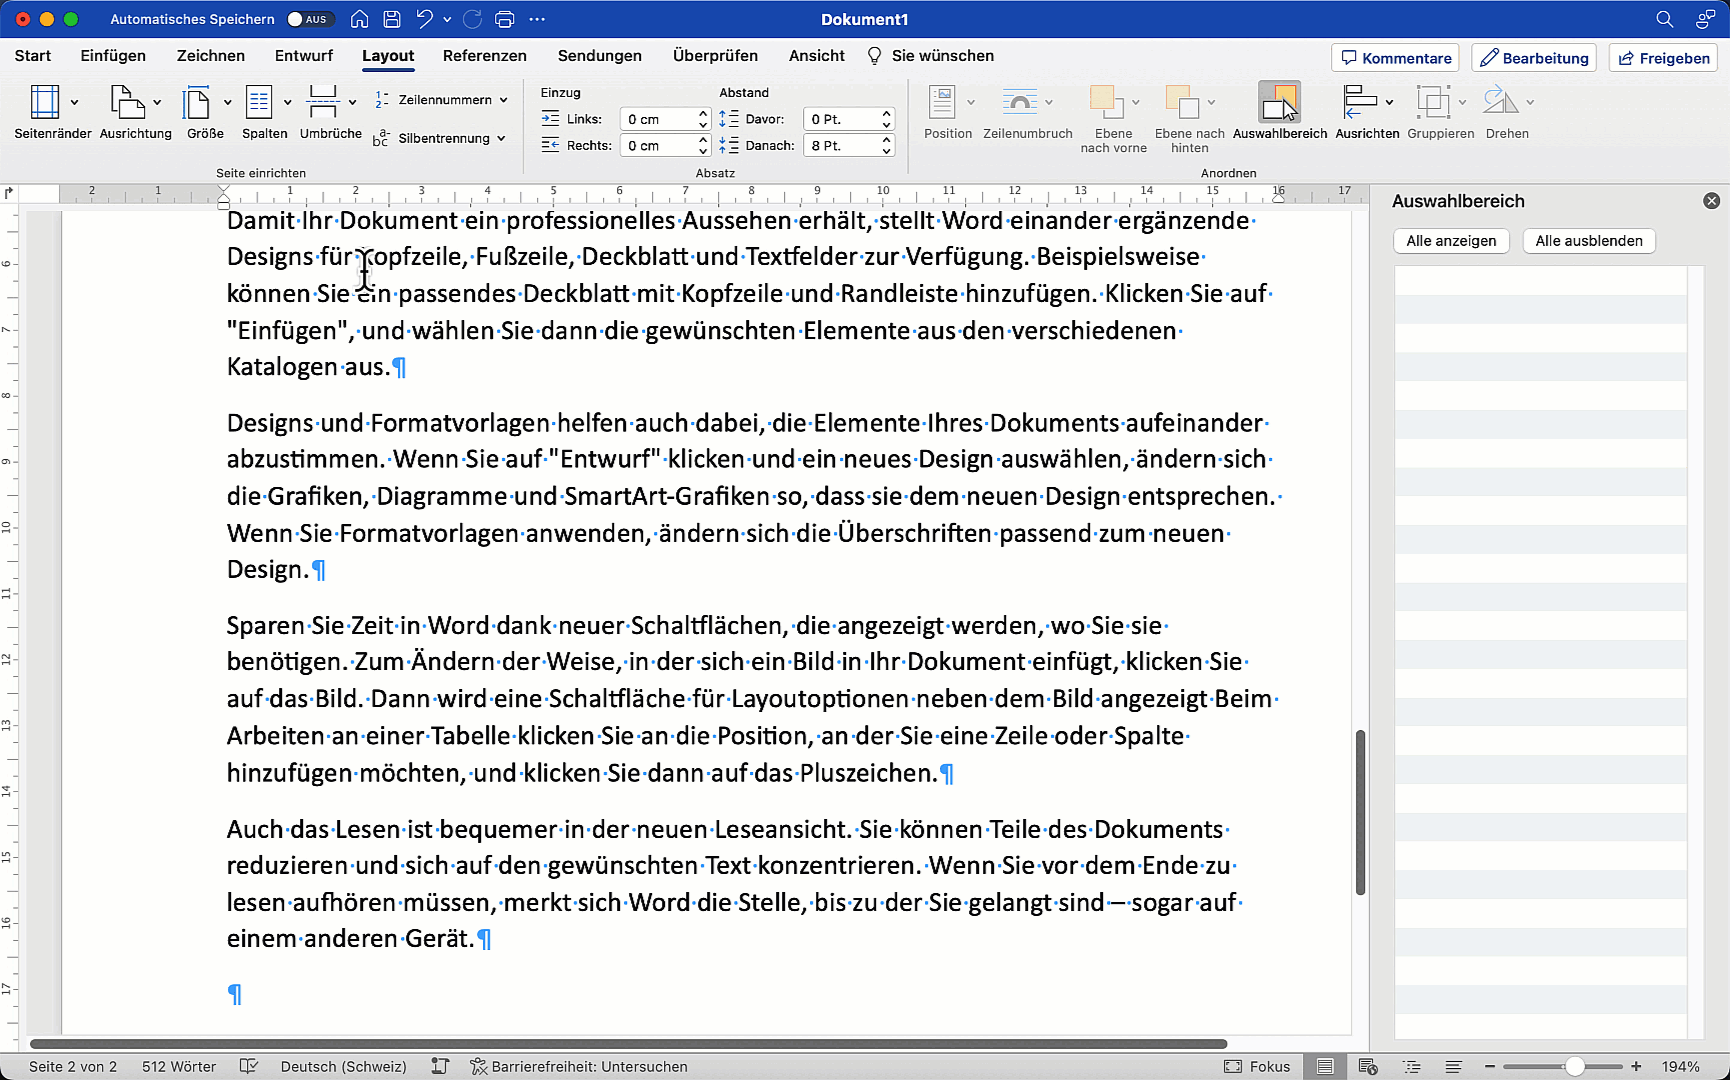This screenshot has width=1730, height=1080.
Task: Toggle the Automatisches Speichern switch
Action: pos(307,19)
